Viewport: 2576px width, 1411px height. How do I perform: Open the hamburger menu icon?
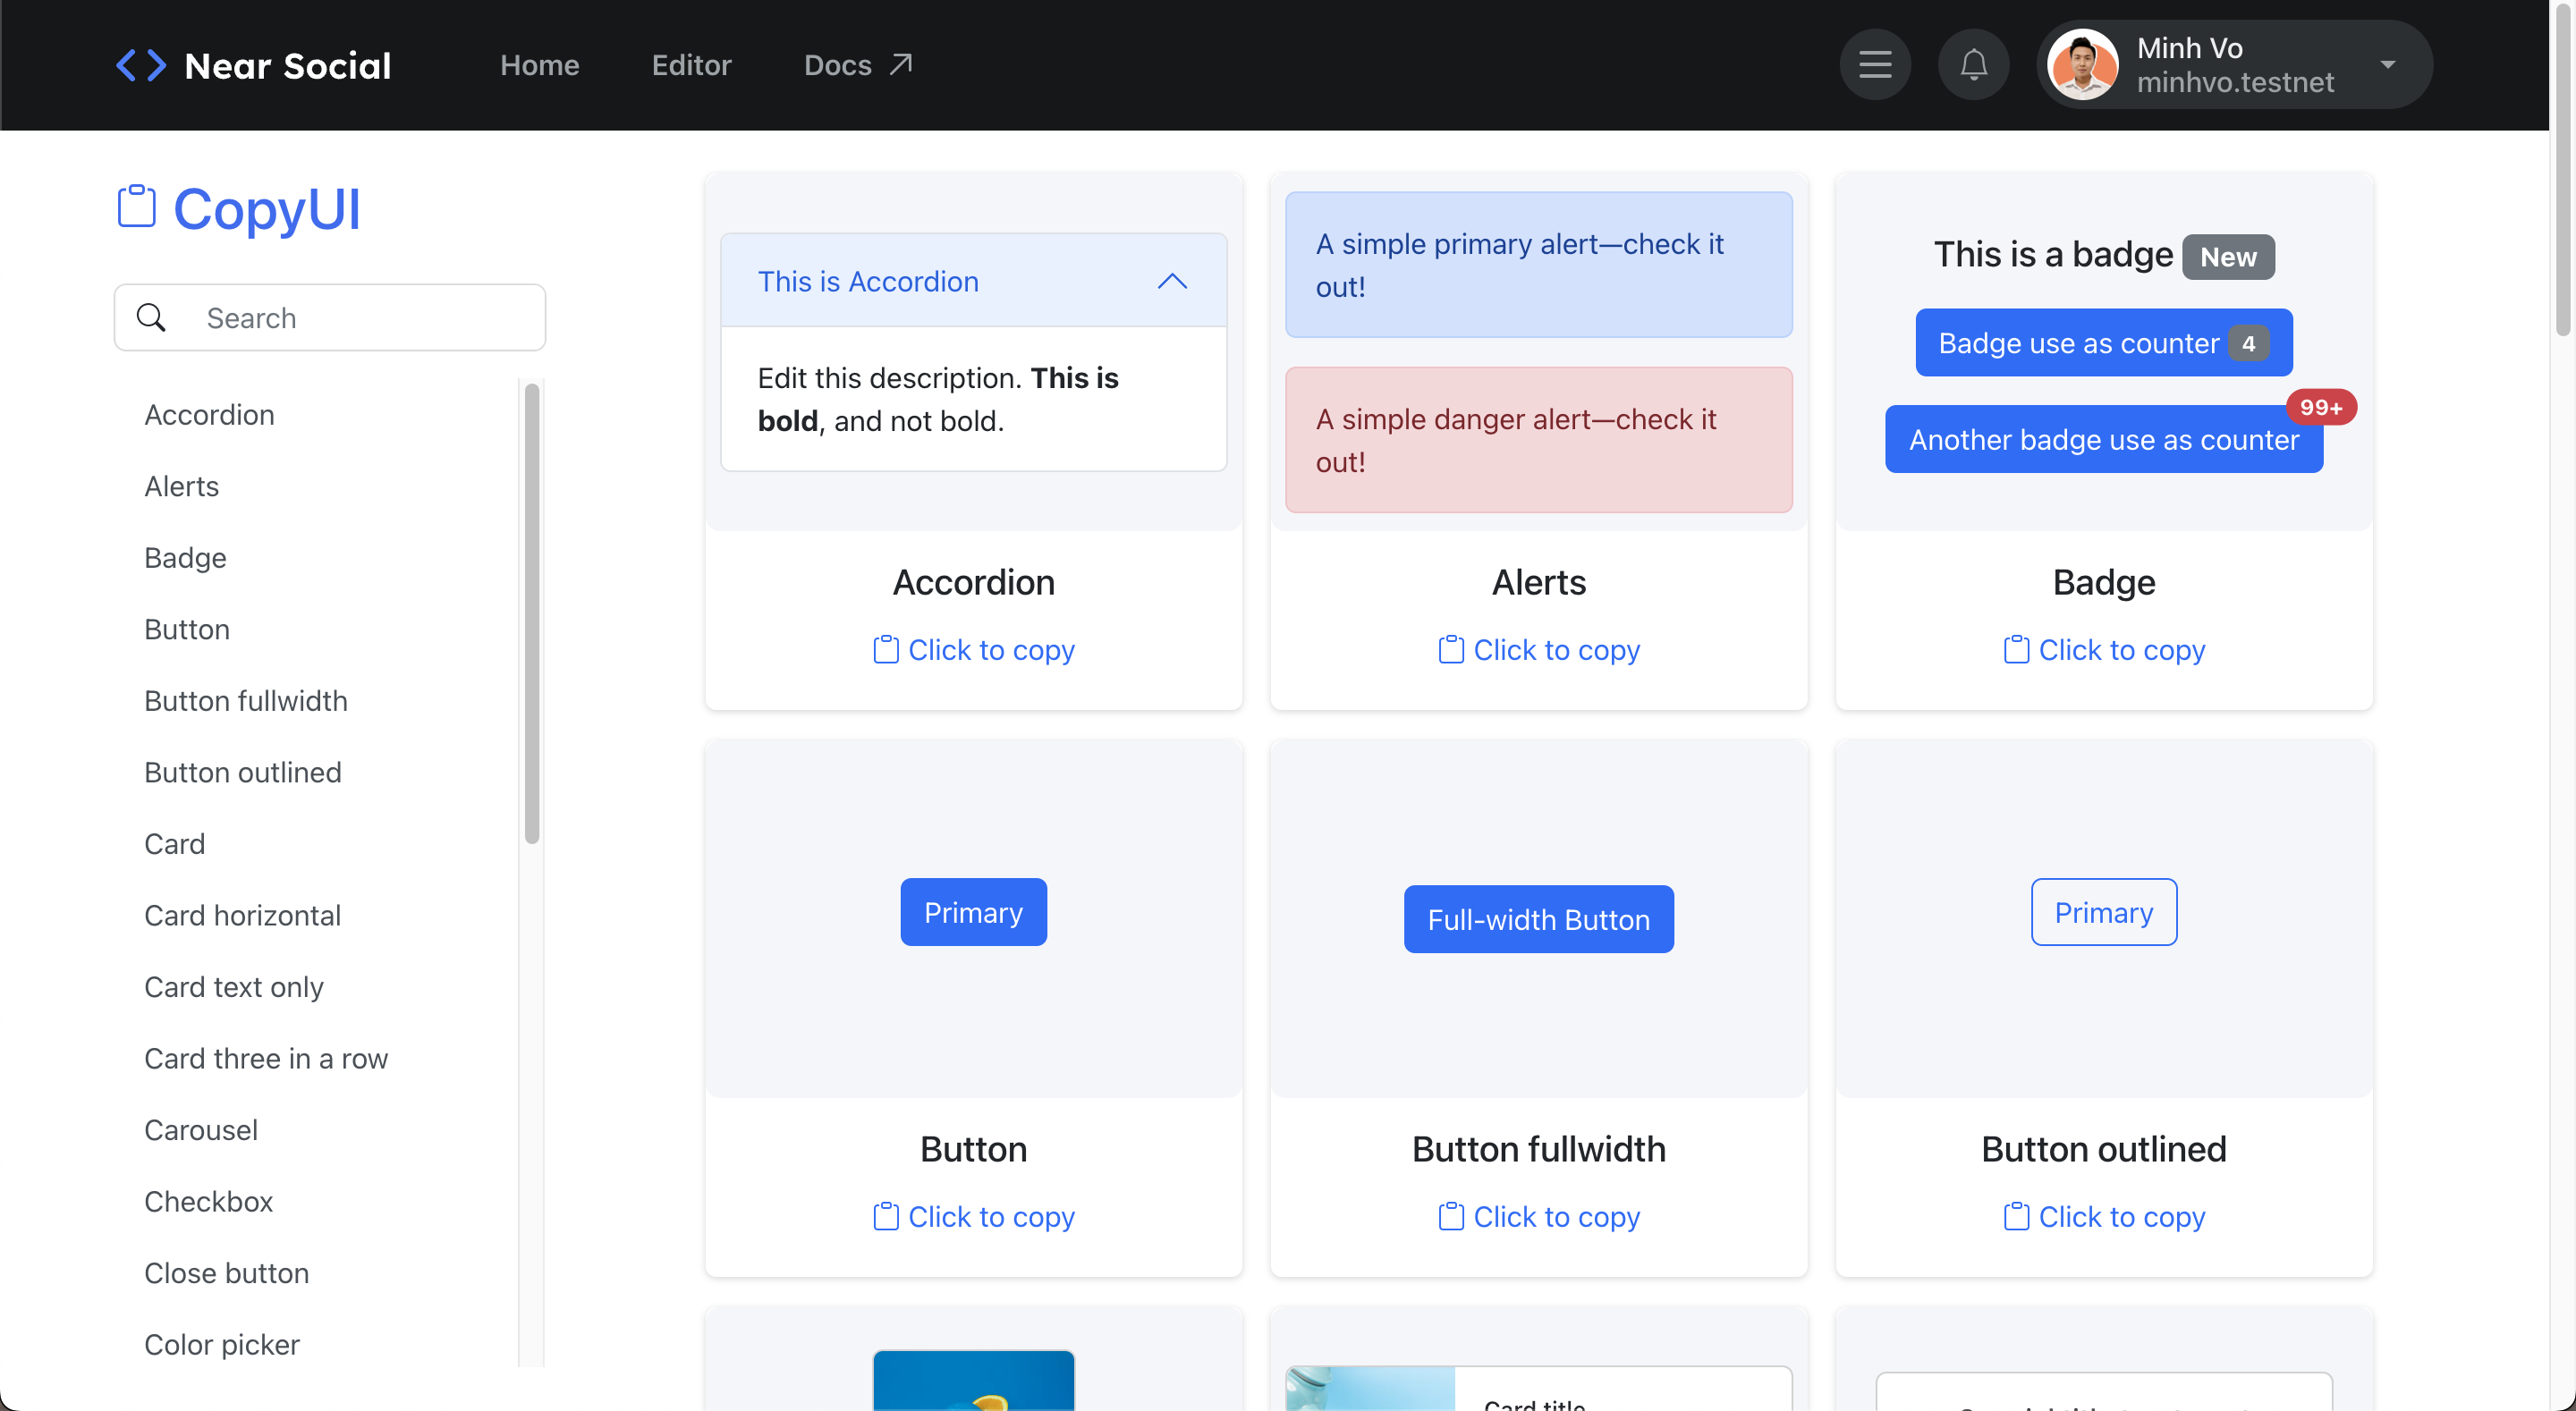(x=1874, y=65)
